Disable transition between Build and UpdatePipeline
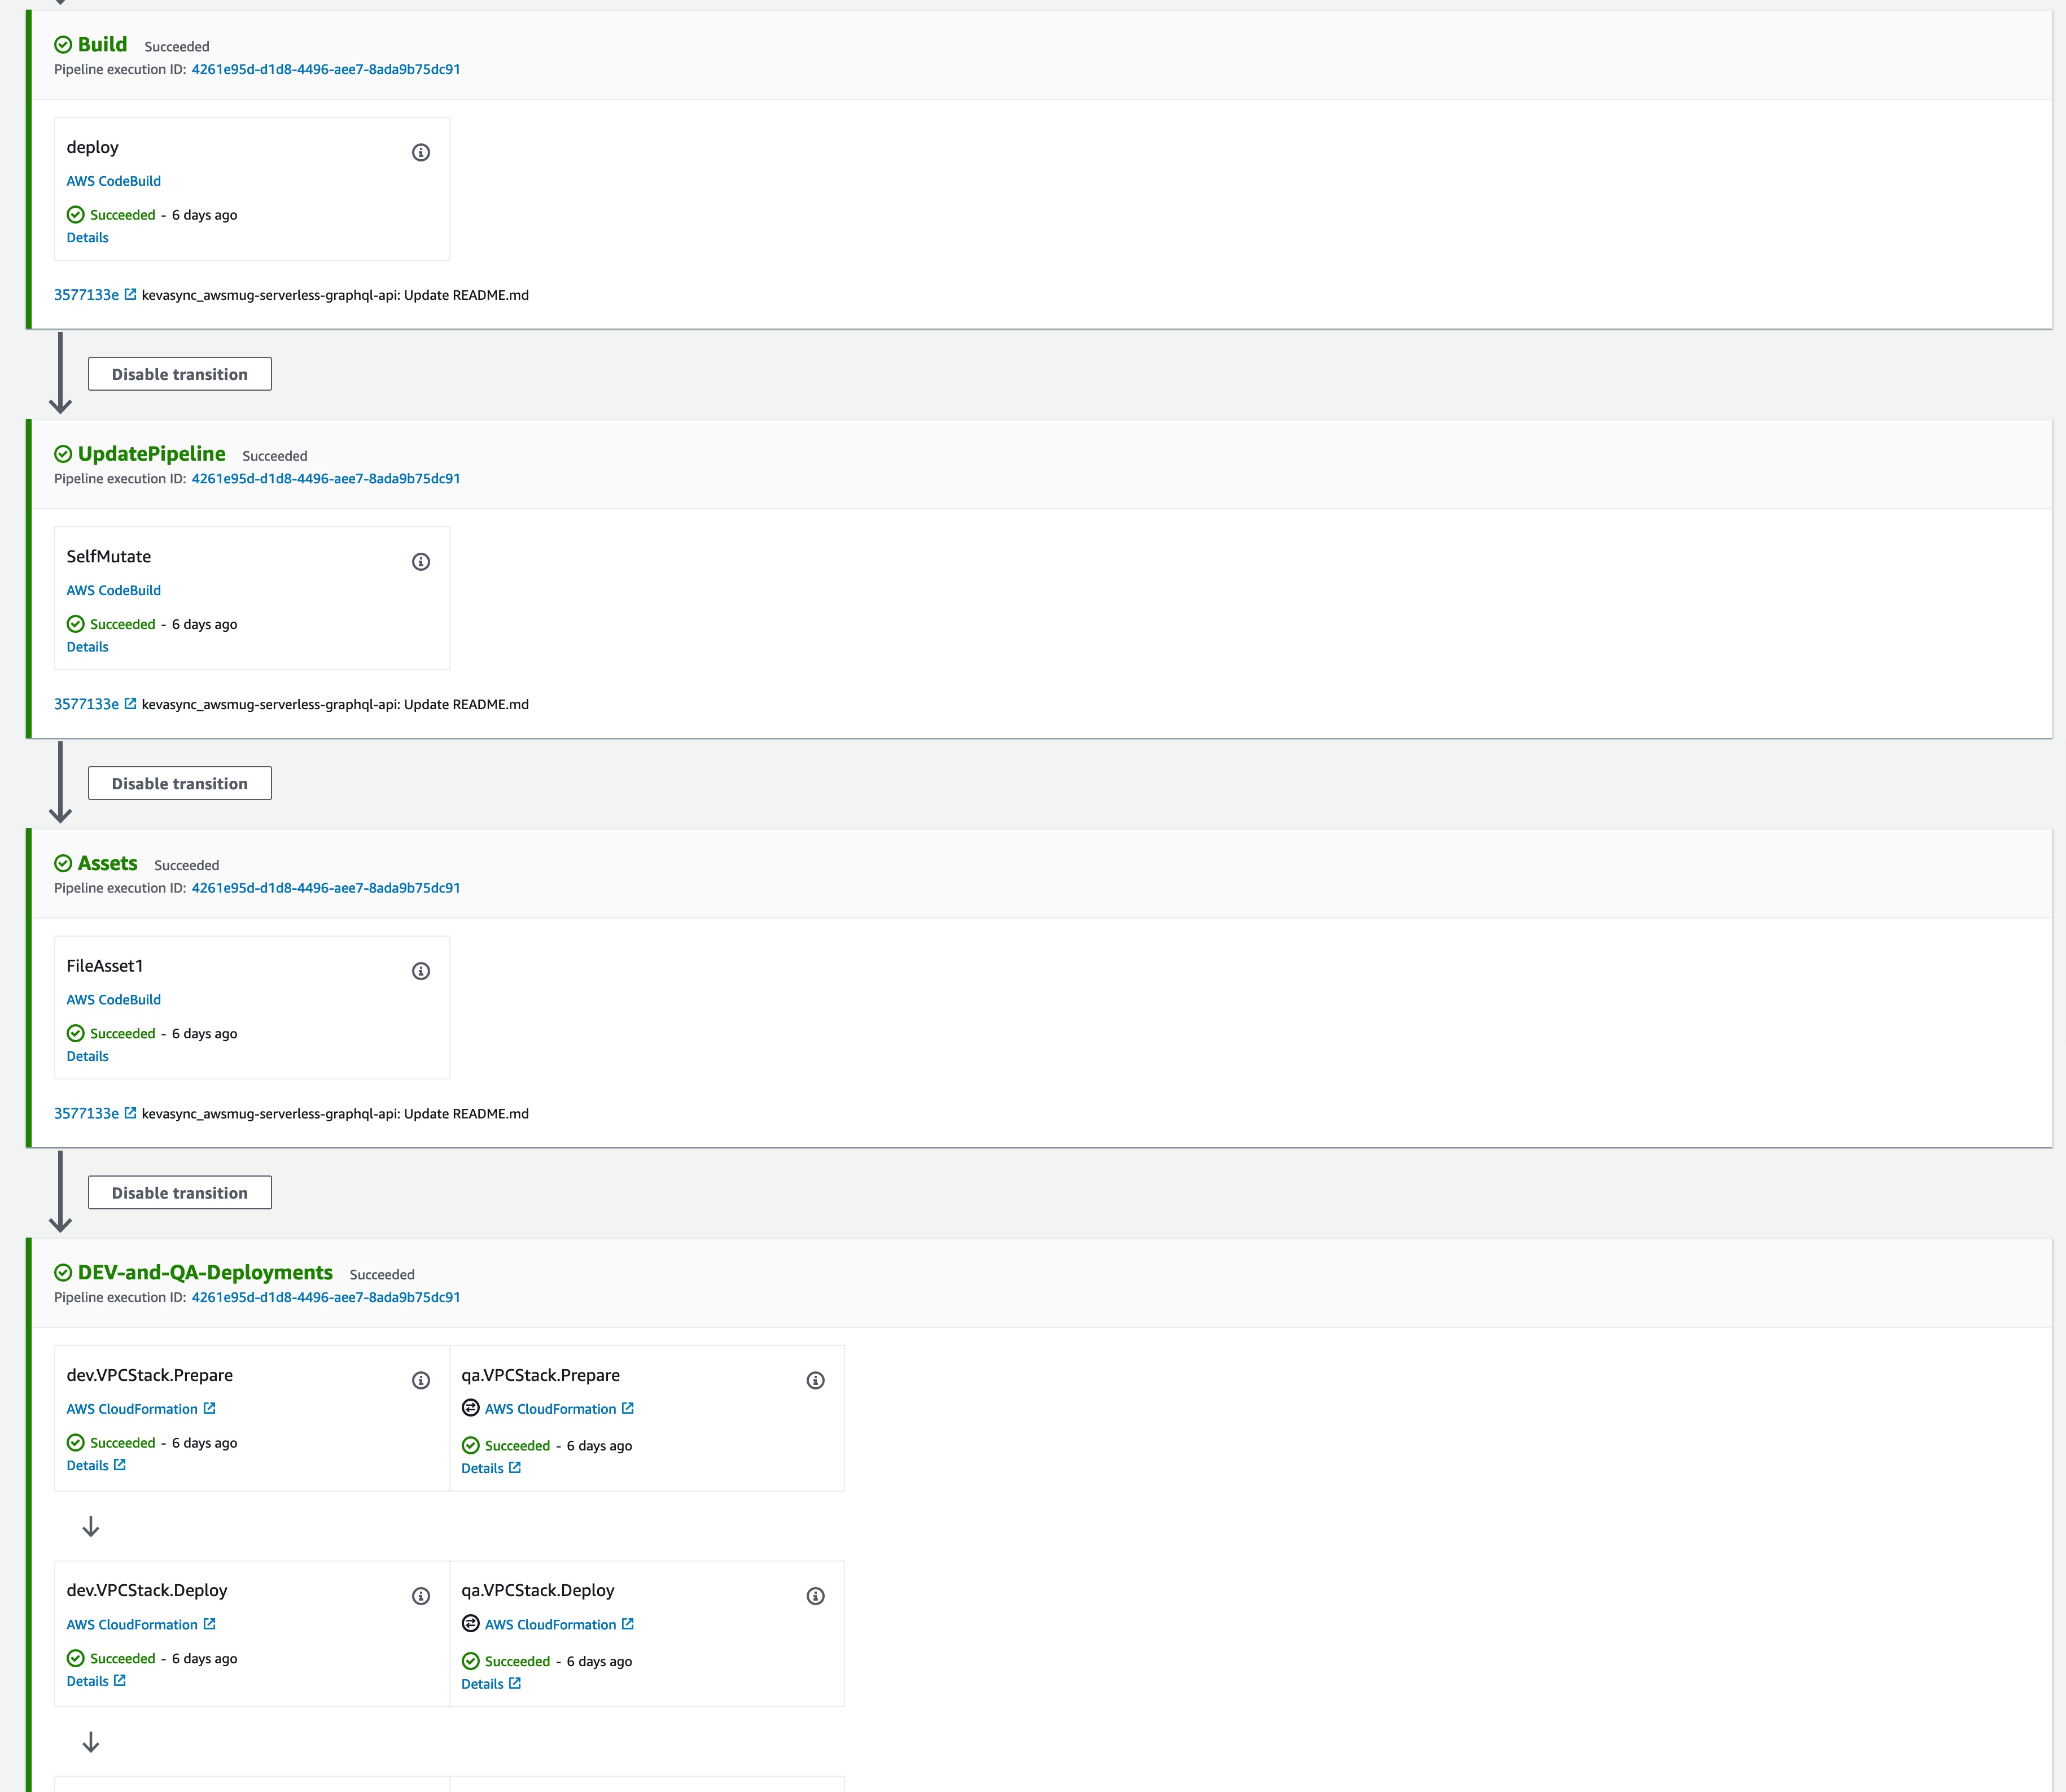 [180, 374]
